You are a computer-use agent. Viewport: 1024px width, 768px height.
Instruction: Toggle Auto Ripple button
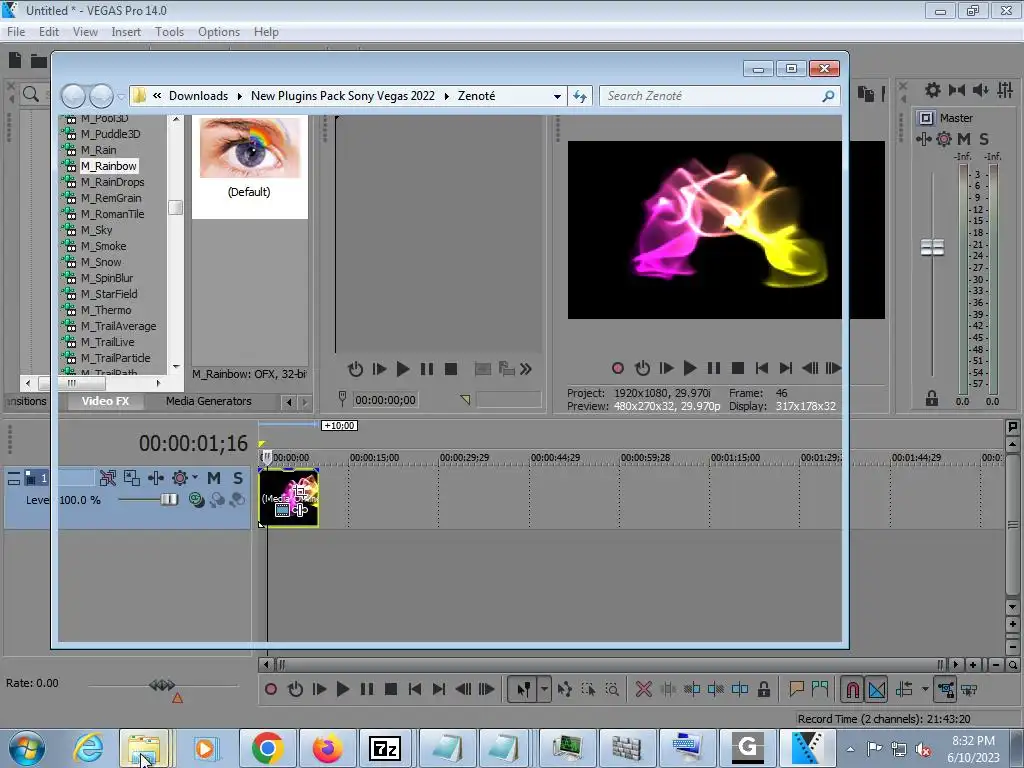pyautogui.click(x=904, y=689)
